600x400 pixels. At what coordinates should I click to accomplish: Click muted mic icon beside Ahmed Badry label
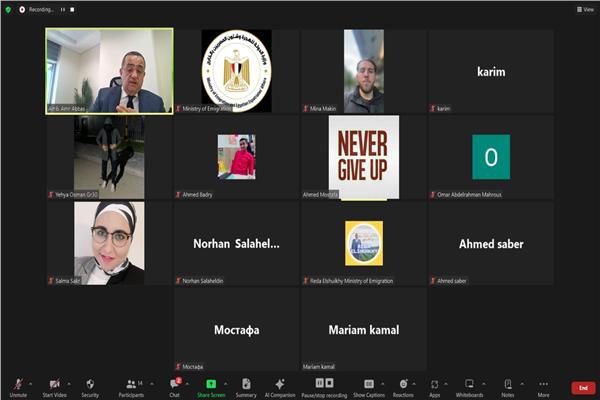click(x=178, y=194)
